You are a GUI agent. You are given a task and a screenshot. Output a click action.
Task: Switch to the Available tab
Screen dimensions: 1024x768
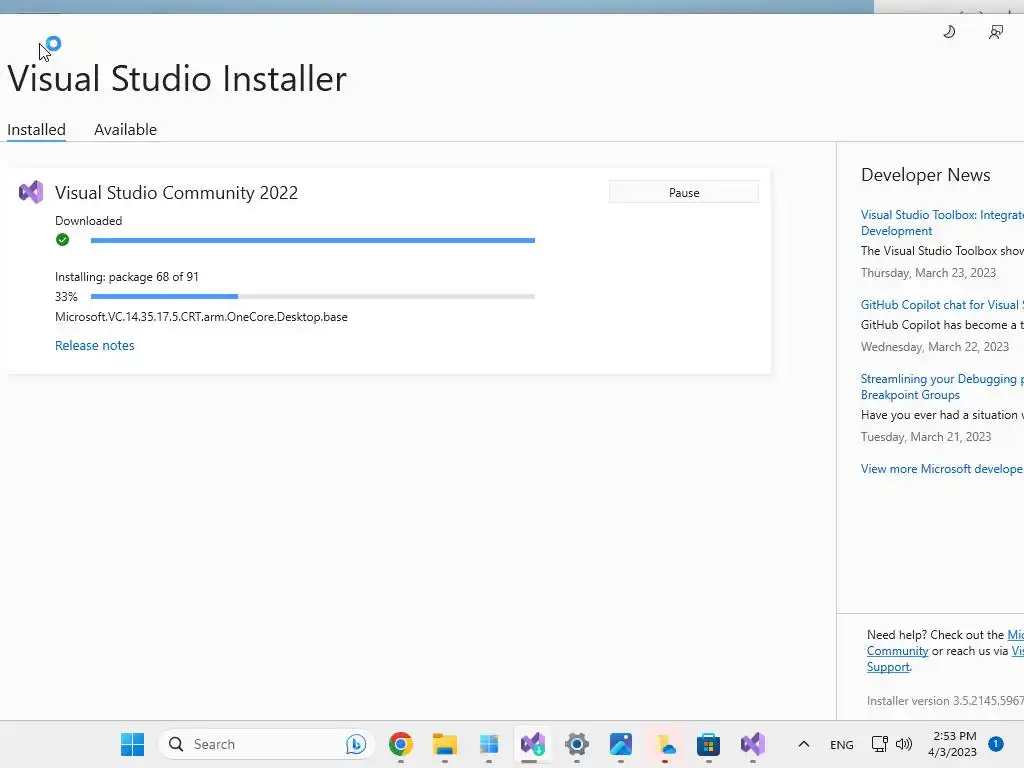pyautogui.click(x=125, y=129)
